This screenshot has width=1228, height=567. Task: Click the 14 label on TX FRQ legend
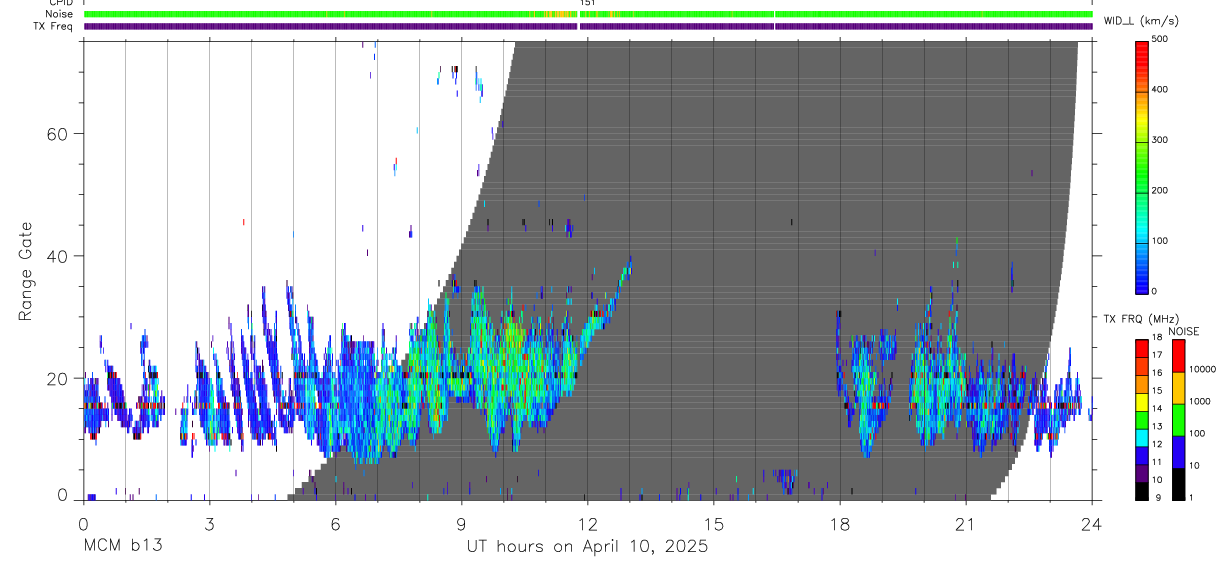point(1156,409)
